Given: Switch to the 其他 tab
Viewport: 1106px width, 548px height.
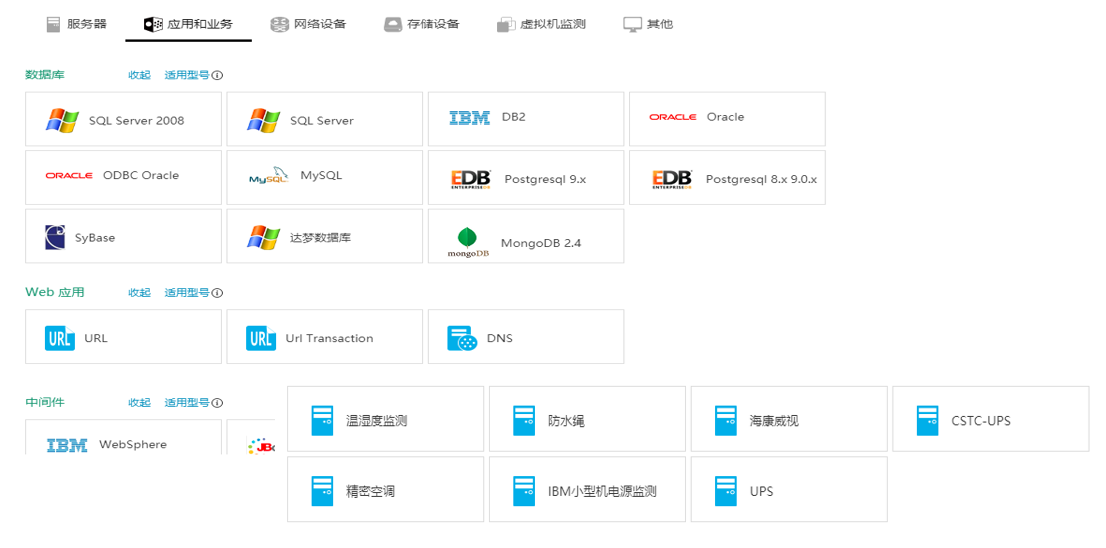Looking at the screenshot, I should point(648,24).
